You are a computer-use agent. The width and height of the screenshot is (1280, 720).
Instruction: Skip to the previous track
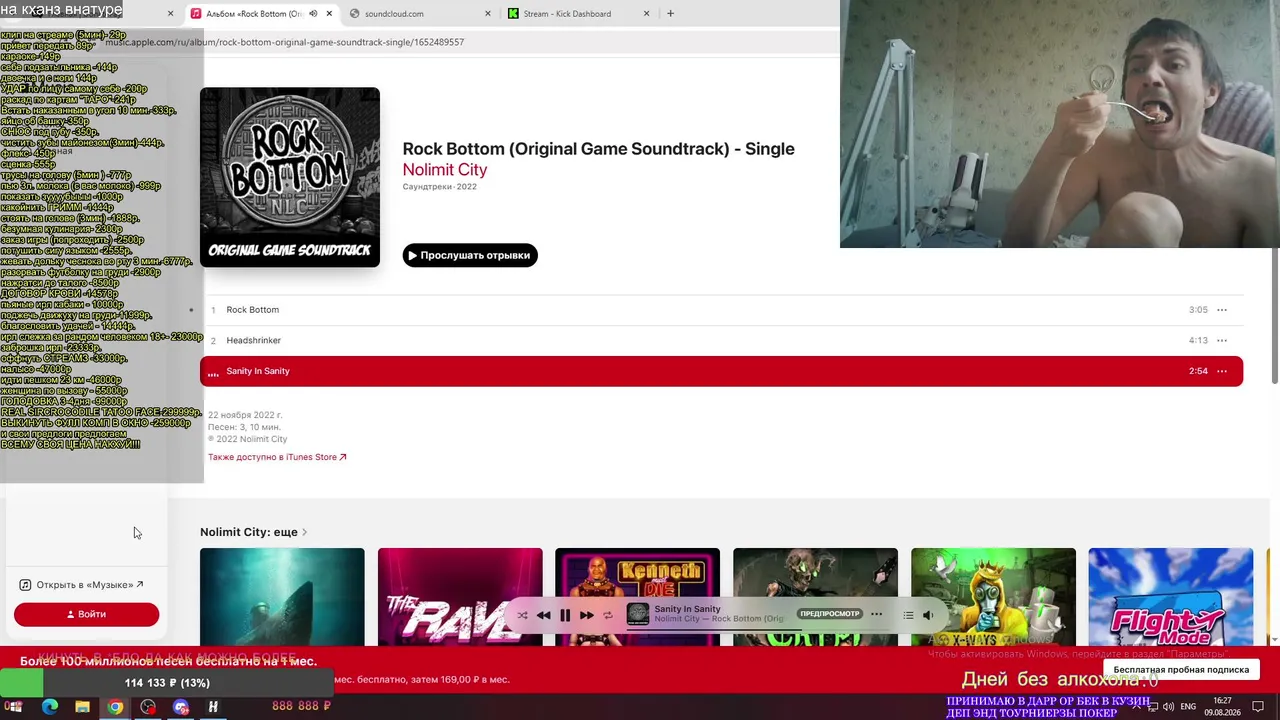(x=543, y=615)
